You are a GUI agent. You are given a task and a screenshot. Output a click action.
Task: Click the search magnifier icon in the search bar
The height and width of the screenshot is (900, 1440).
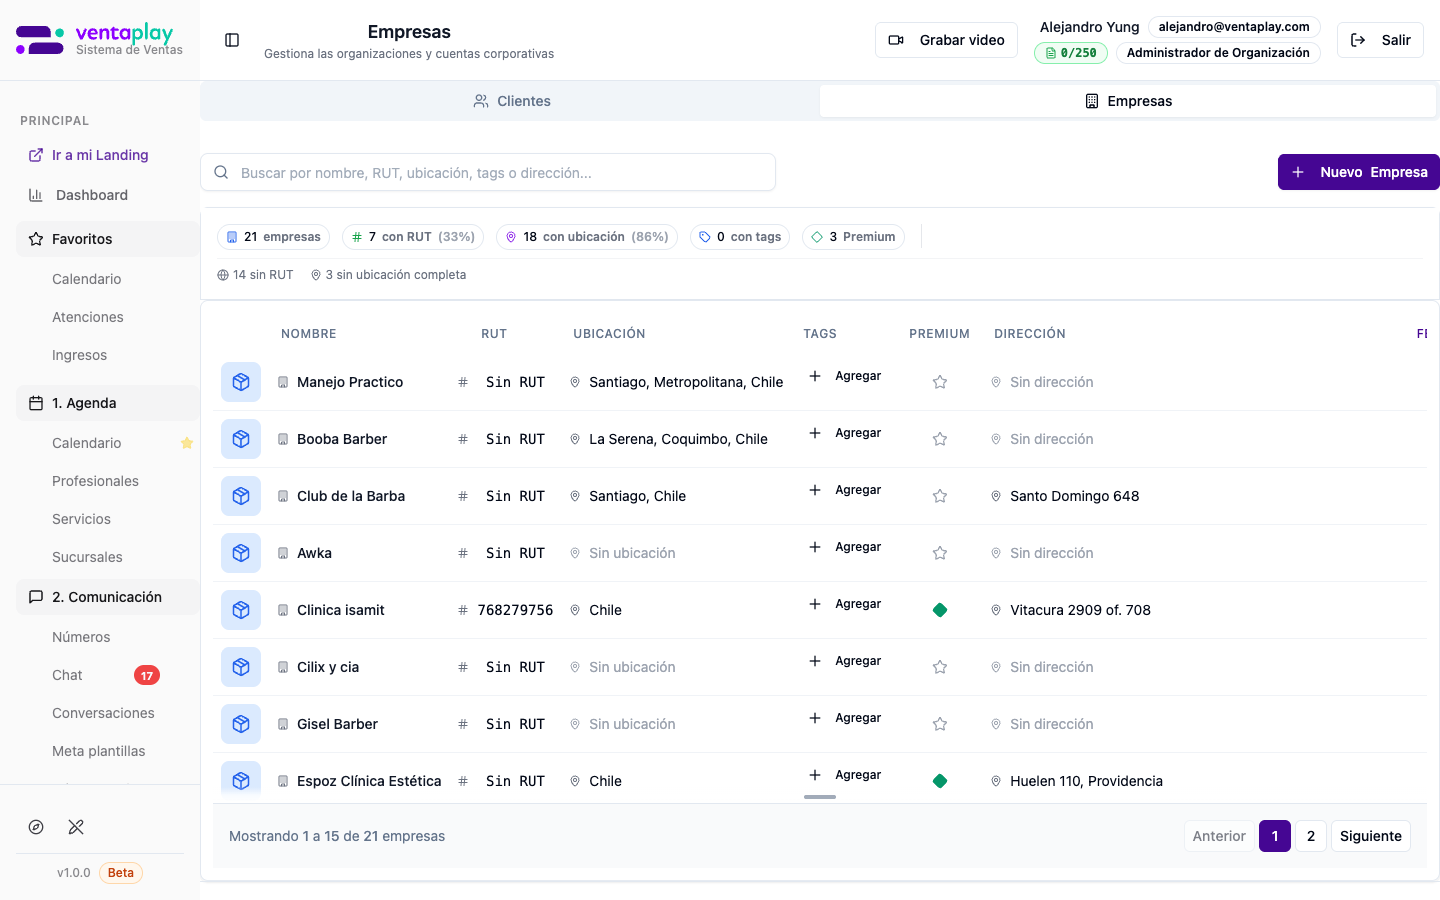(221, 172)
